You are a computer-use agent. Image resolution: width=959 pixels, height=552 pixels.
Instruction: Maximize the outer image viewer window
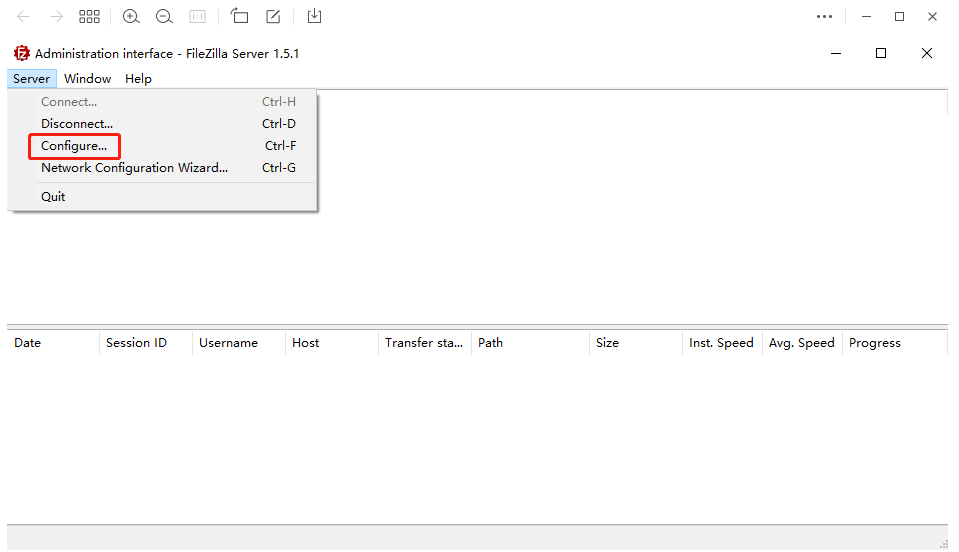[899, 17]
